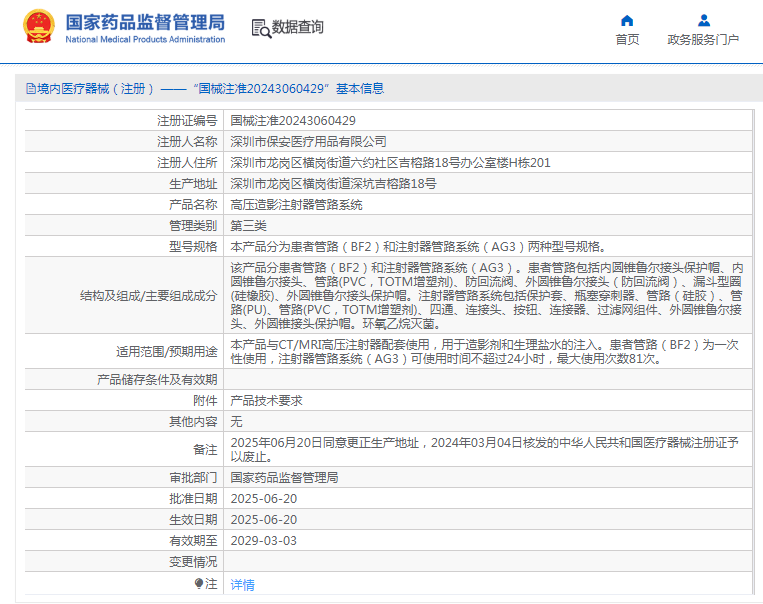
Task: Select 其他内容 value 无
Action: 236,421
